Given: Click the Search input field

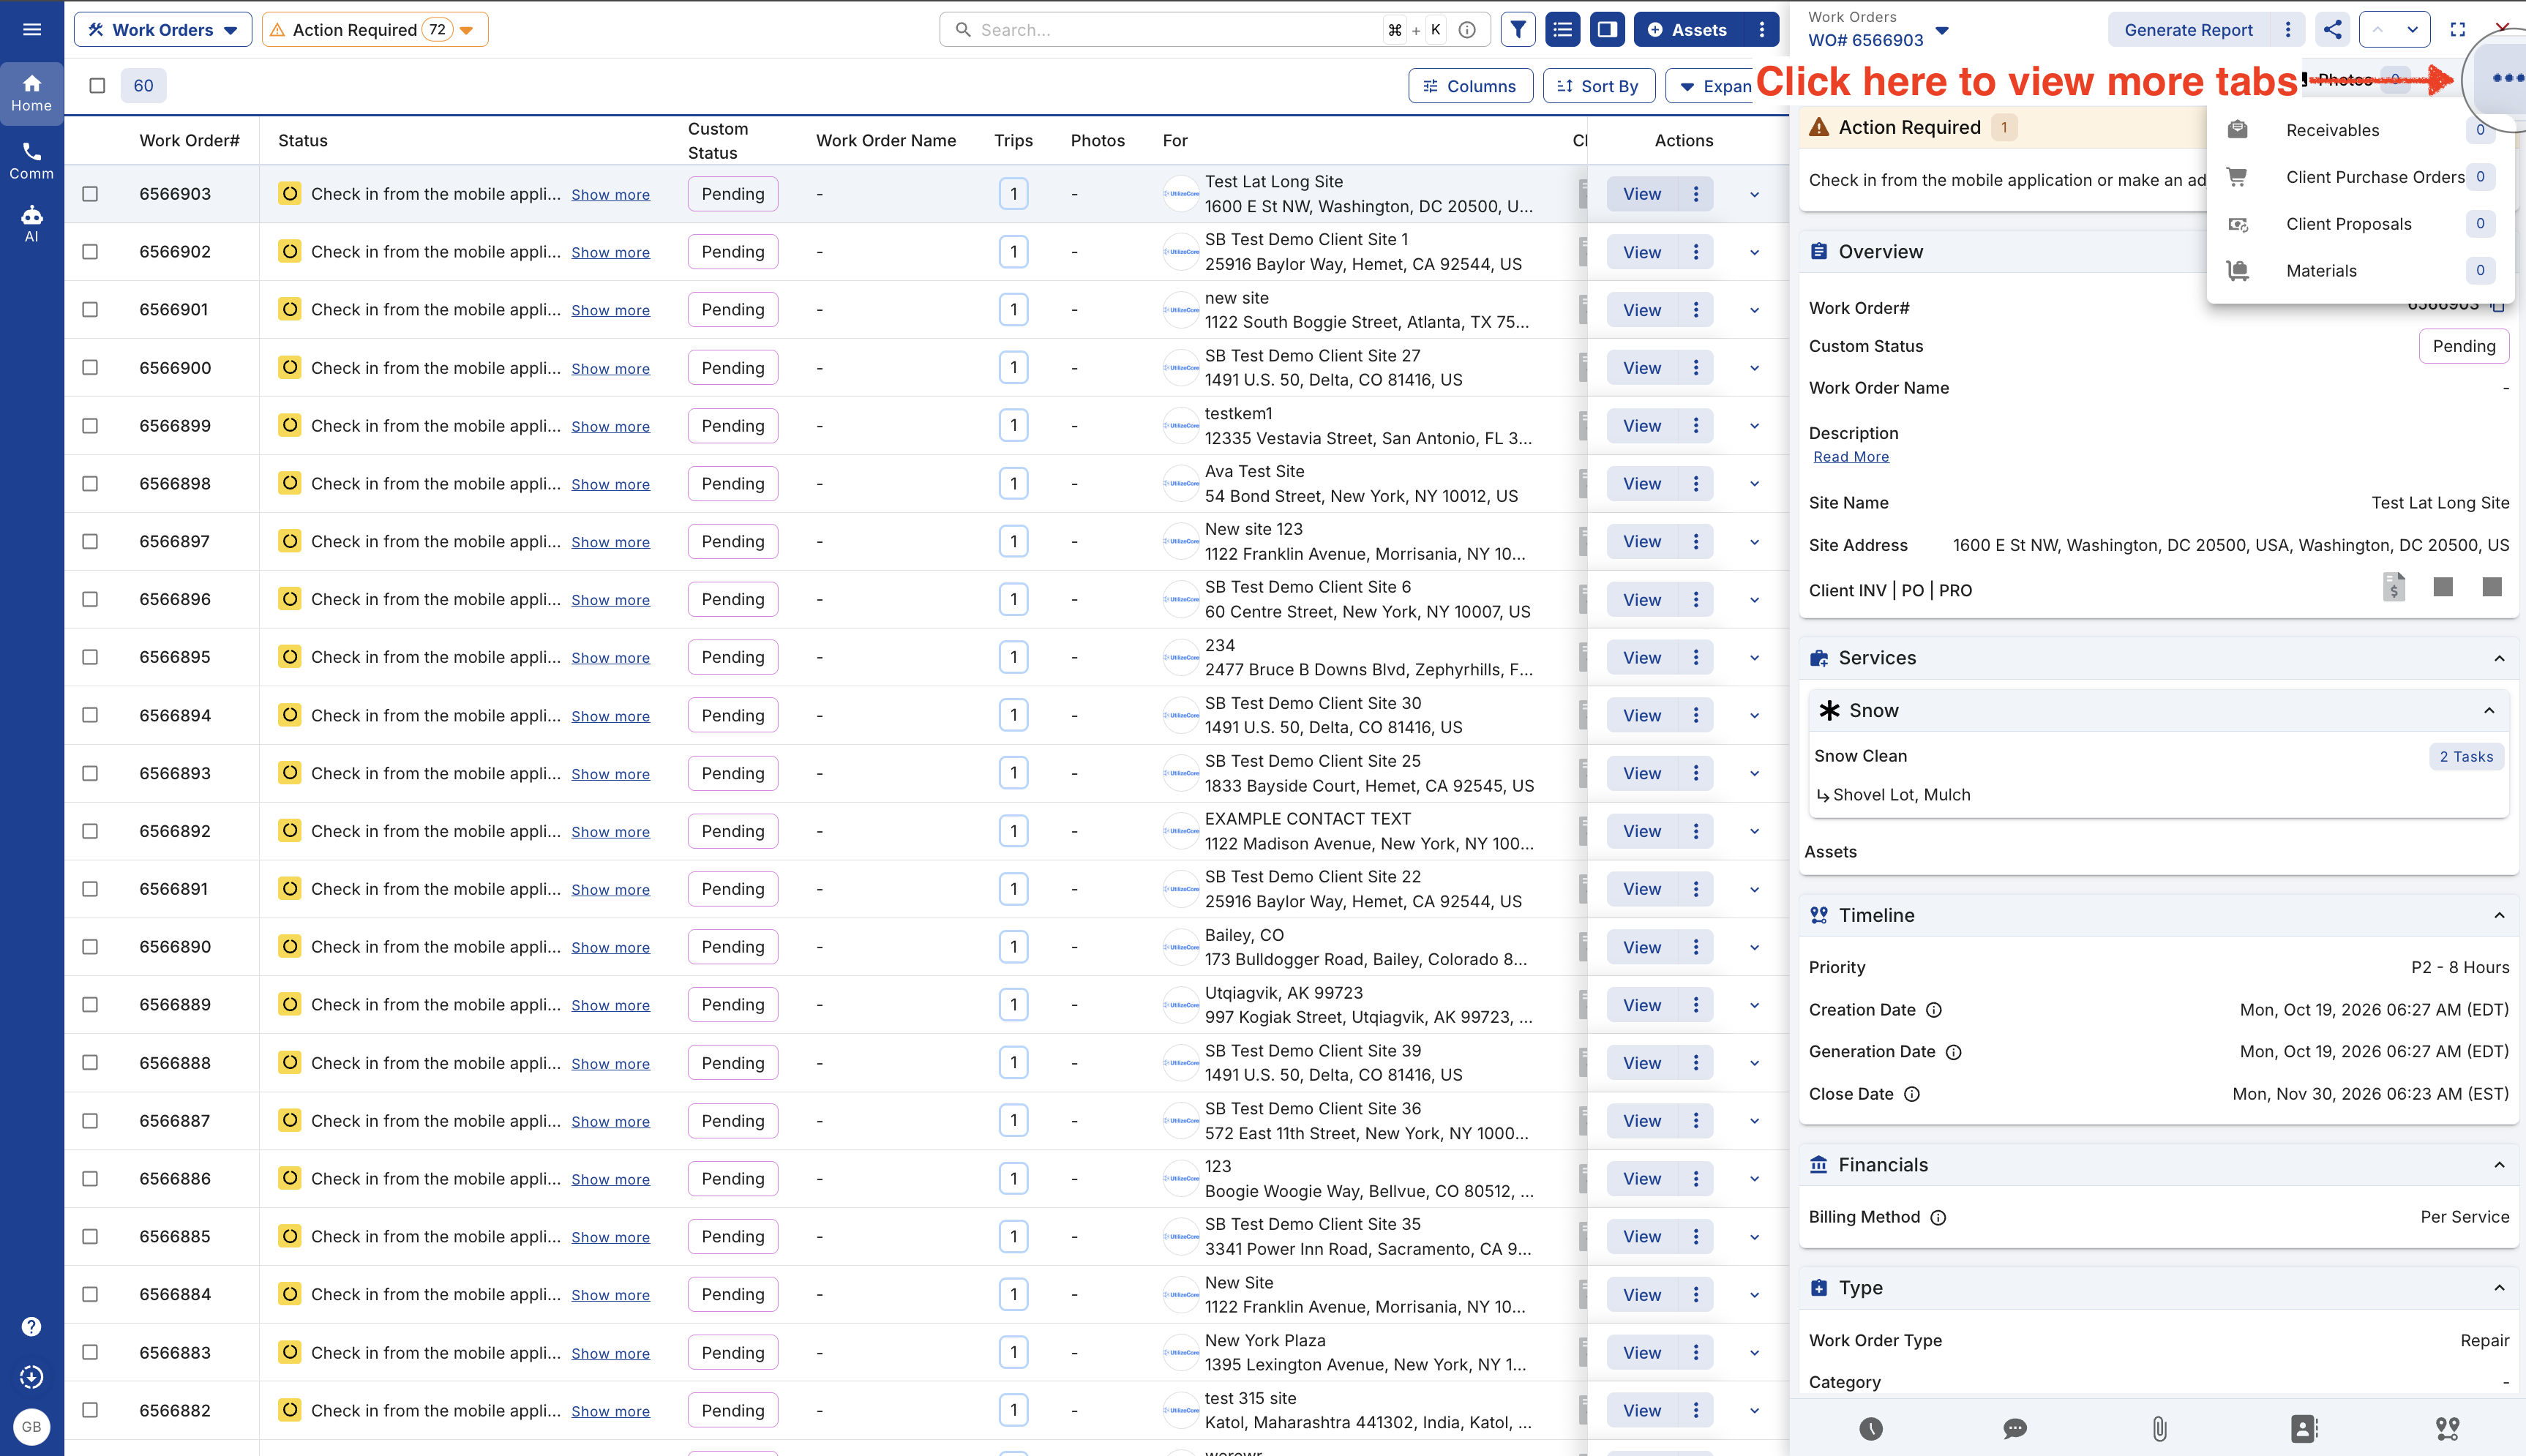Looking at the screenshot, I should (x=1175, y=29).
